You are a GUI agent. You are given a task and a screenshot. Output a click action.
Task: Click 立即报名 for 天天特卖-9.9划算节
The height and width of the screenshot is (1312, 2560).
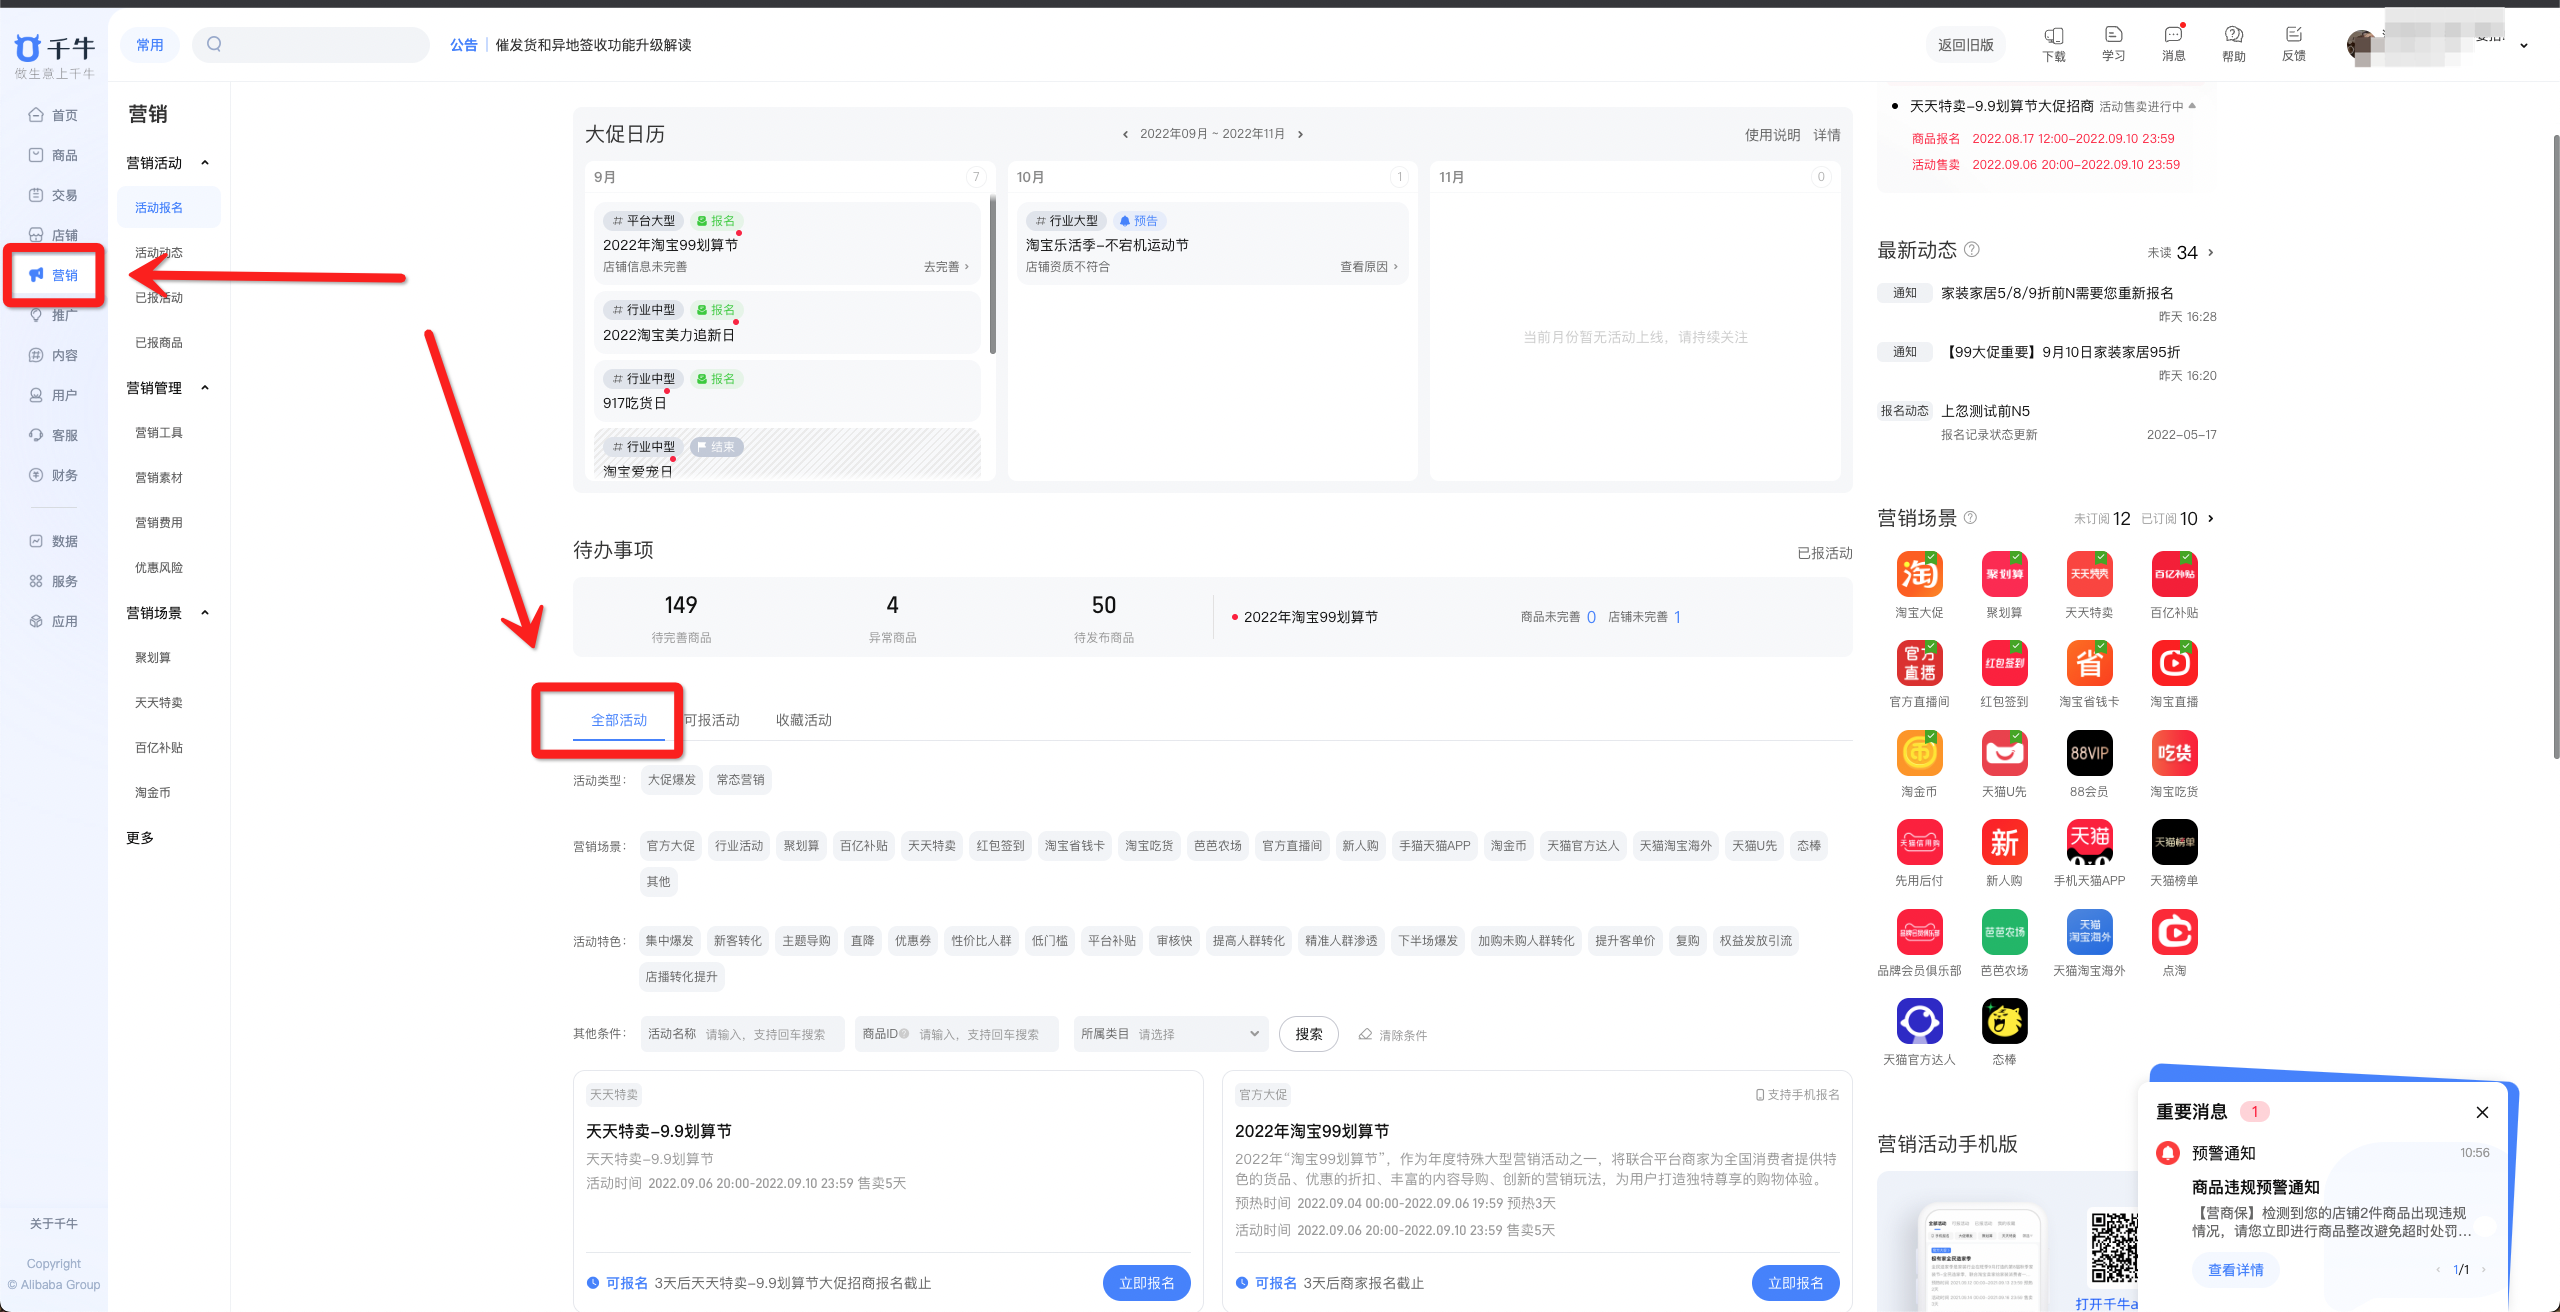tap(1146, 1283)
